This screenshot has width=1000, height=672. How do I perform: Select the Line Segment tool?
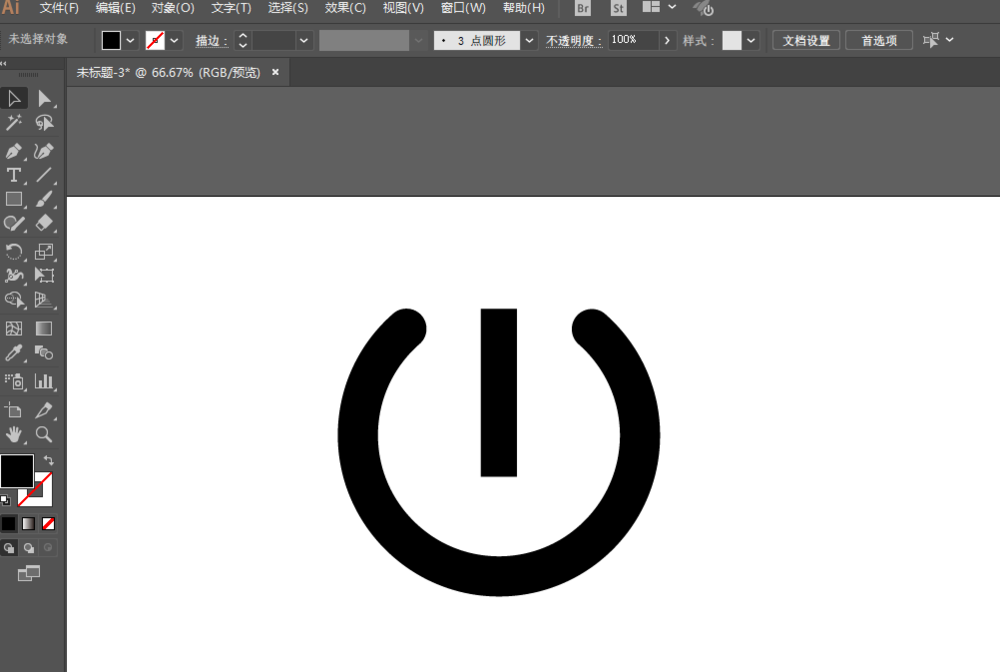click(44, 175)
